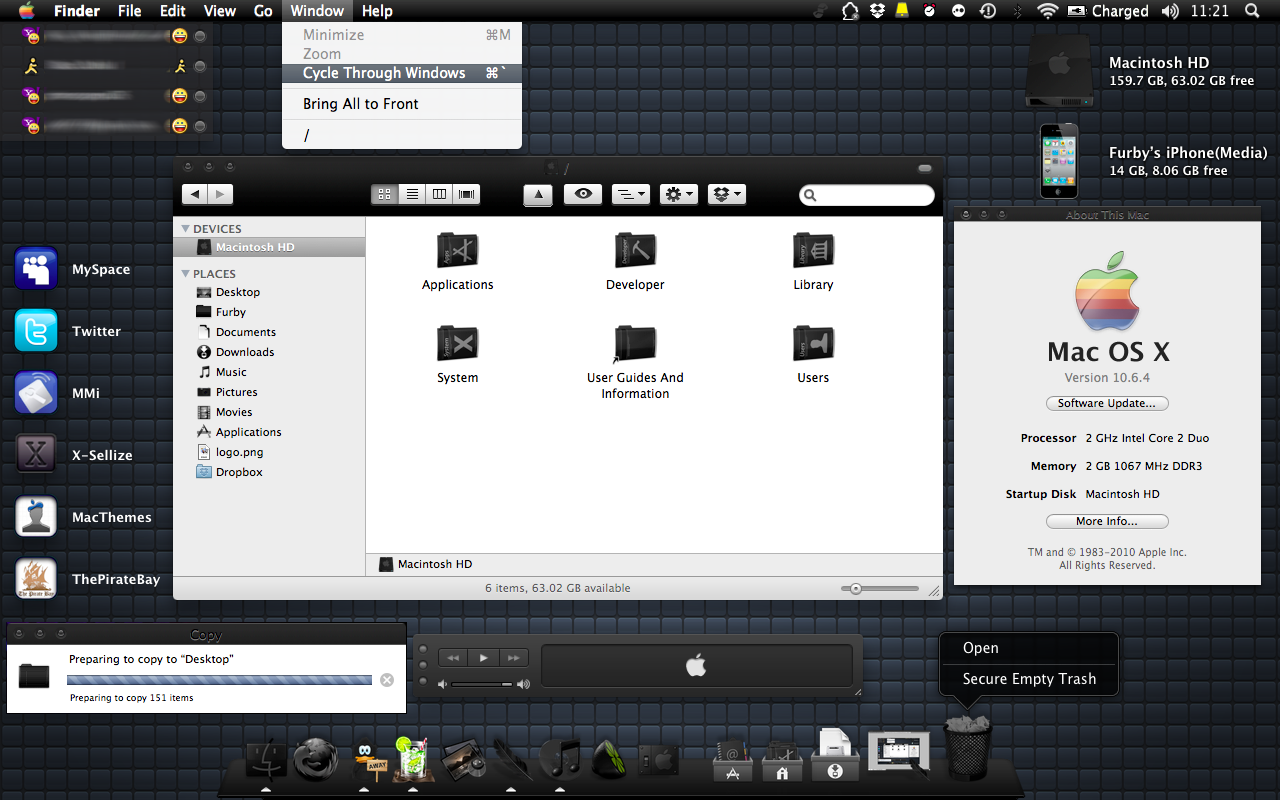
Task: Go back in the Finder window
Action: point(194,194)
